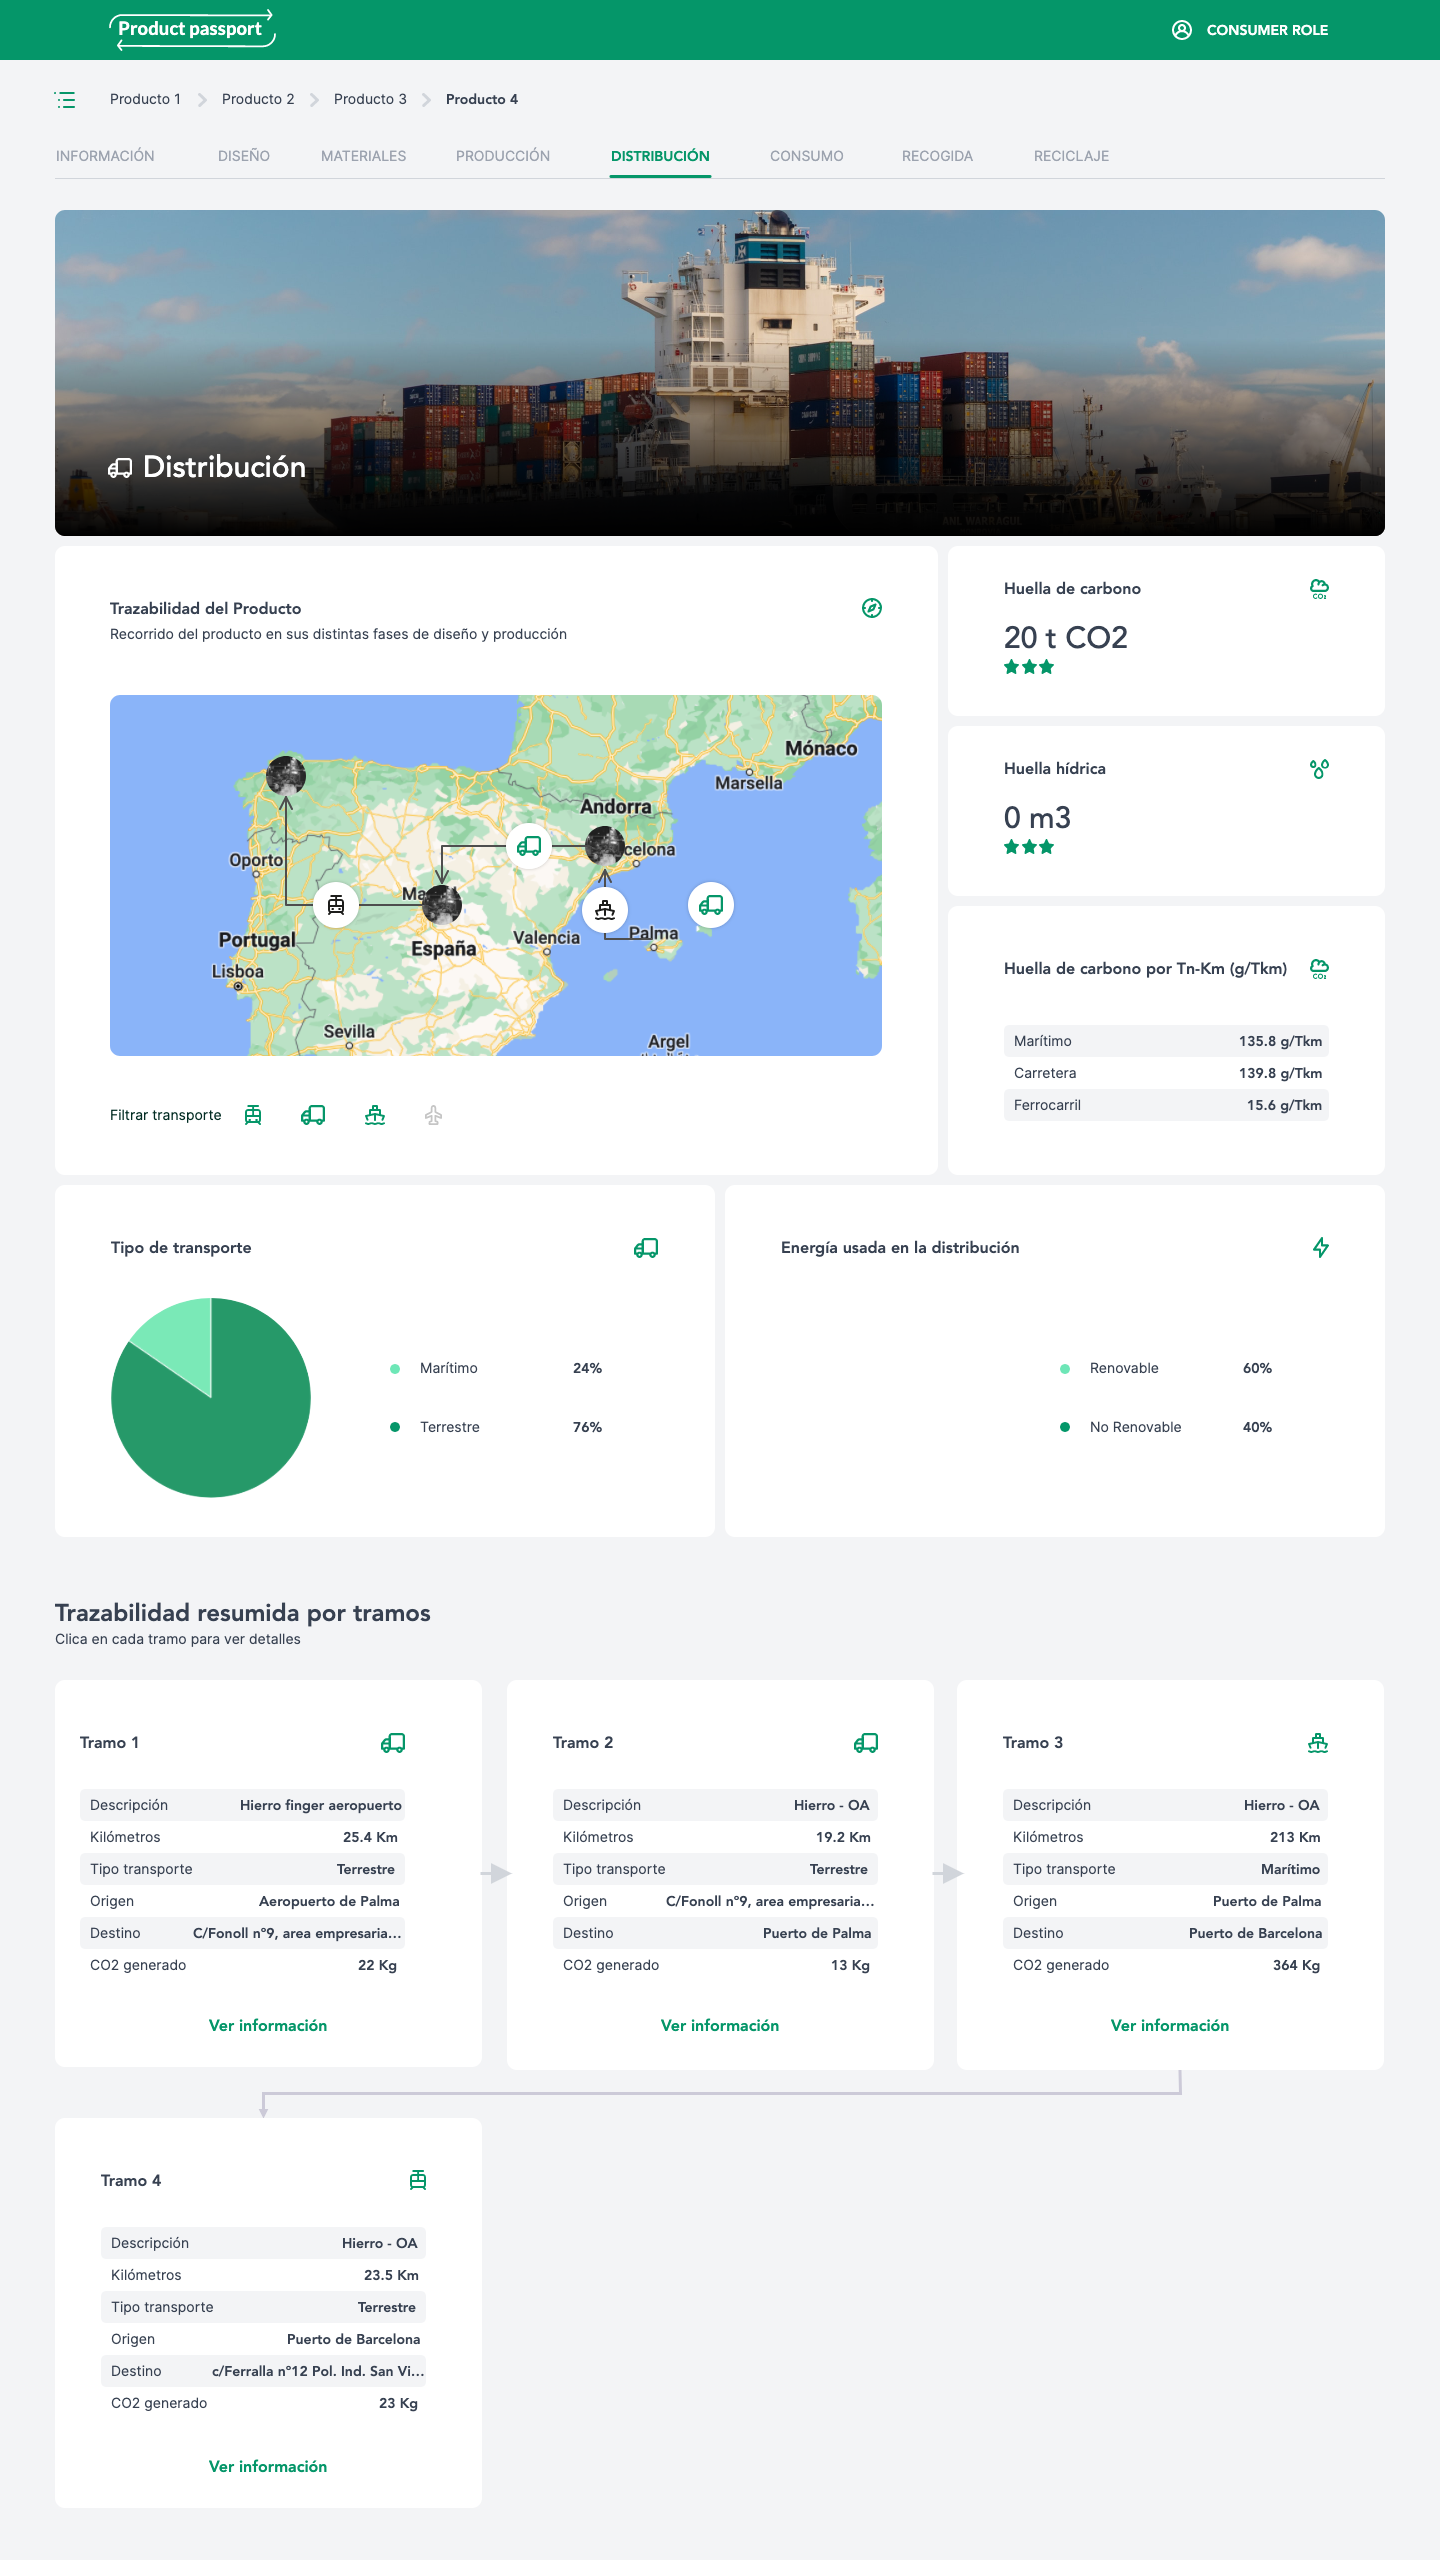Click the chevron after Producto 1 breadcrumb
The height and width of the screenshot is (2560, 1440).
click(x=202, y=100)
